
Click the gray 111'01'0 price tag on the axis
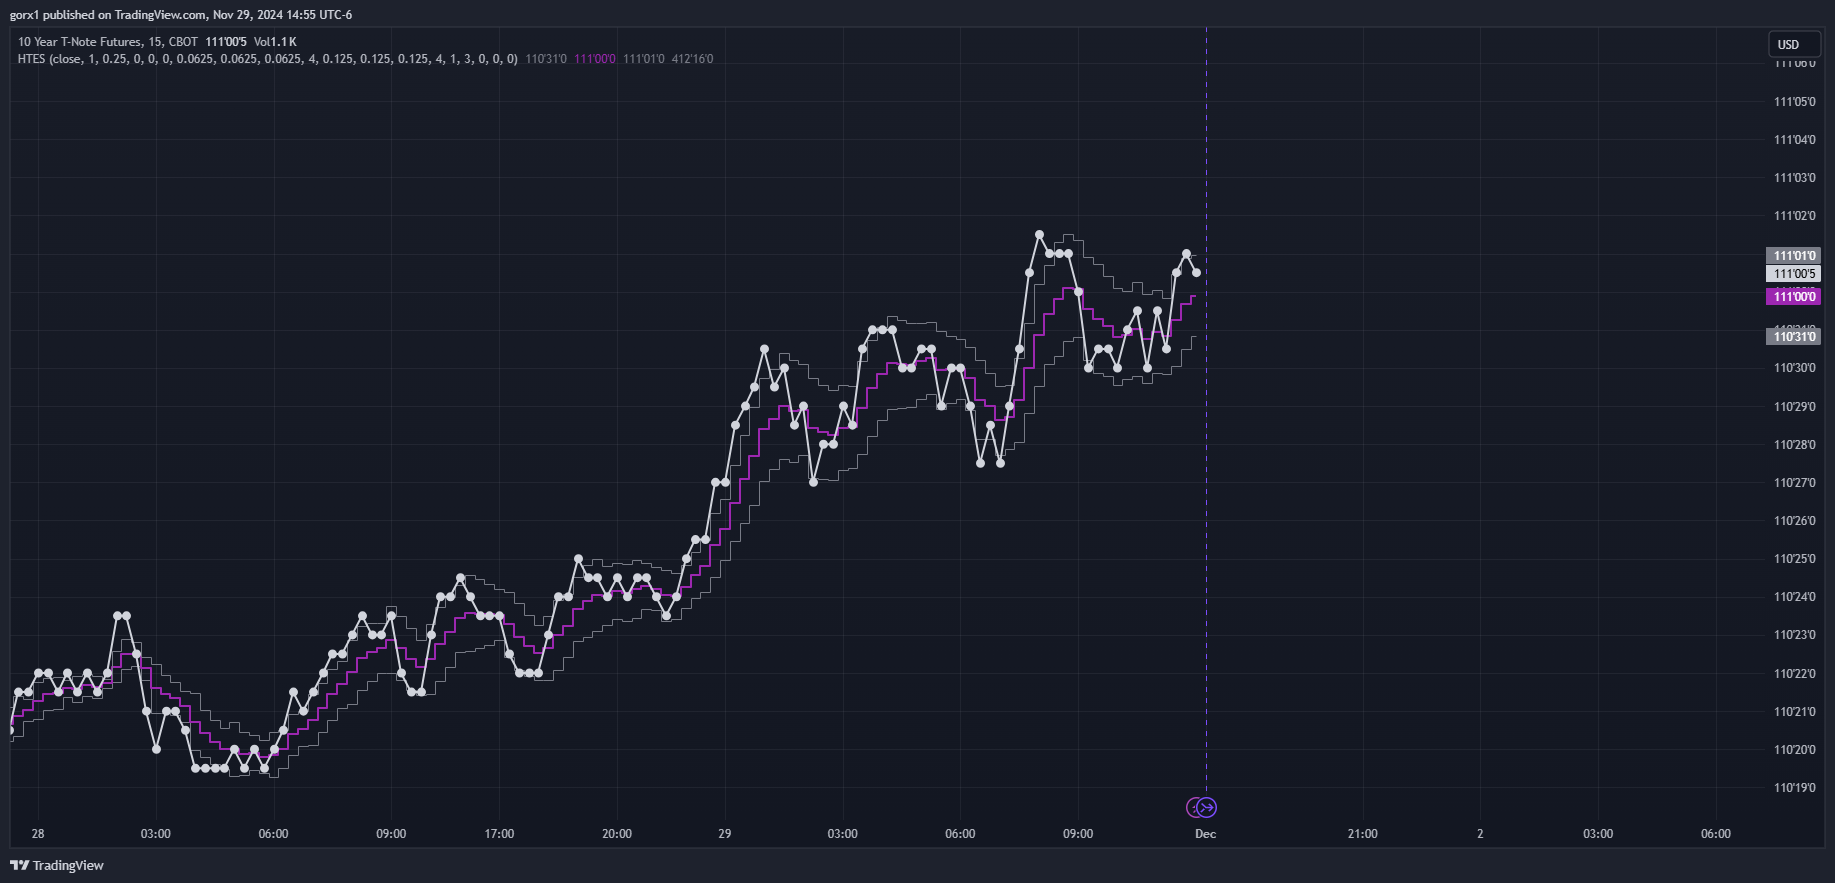tap(1793, 256)
